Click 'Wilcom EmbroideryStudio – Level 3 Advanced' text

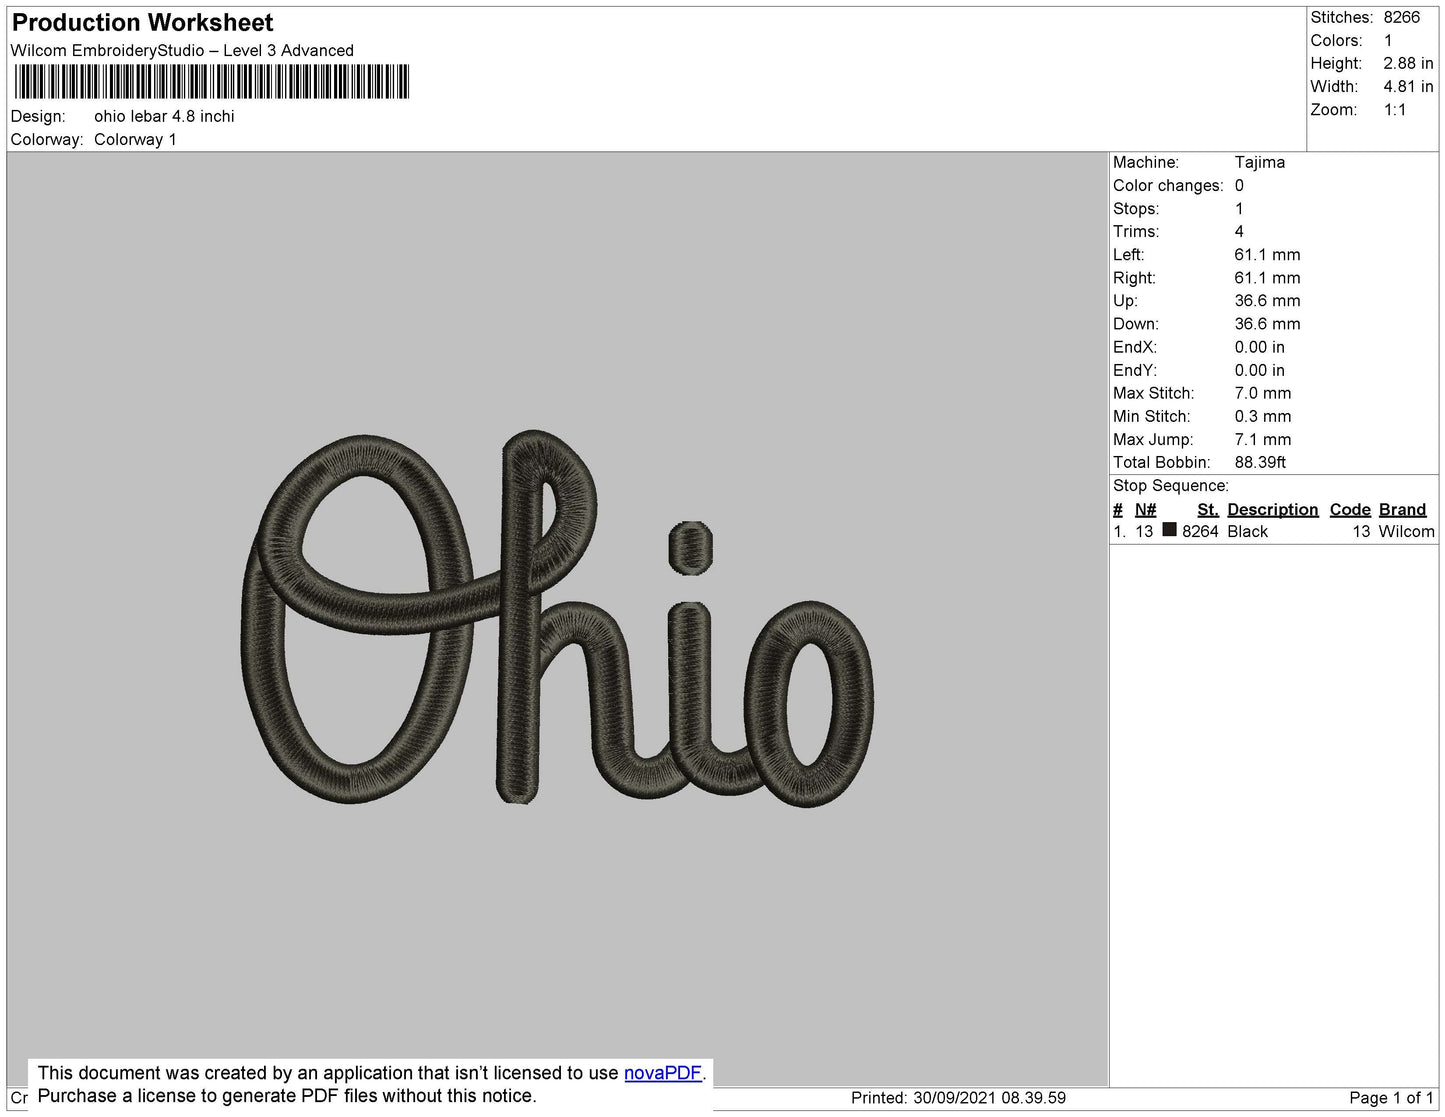coord(182,50)
